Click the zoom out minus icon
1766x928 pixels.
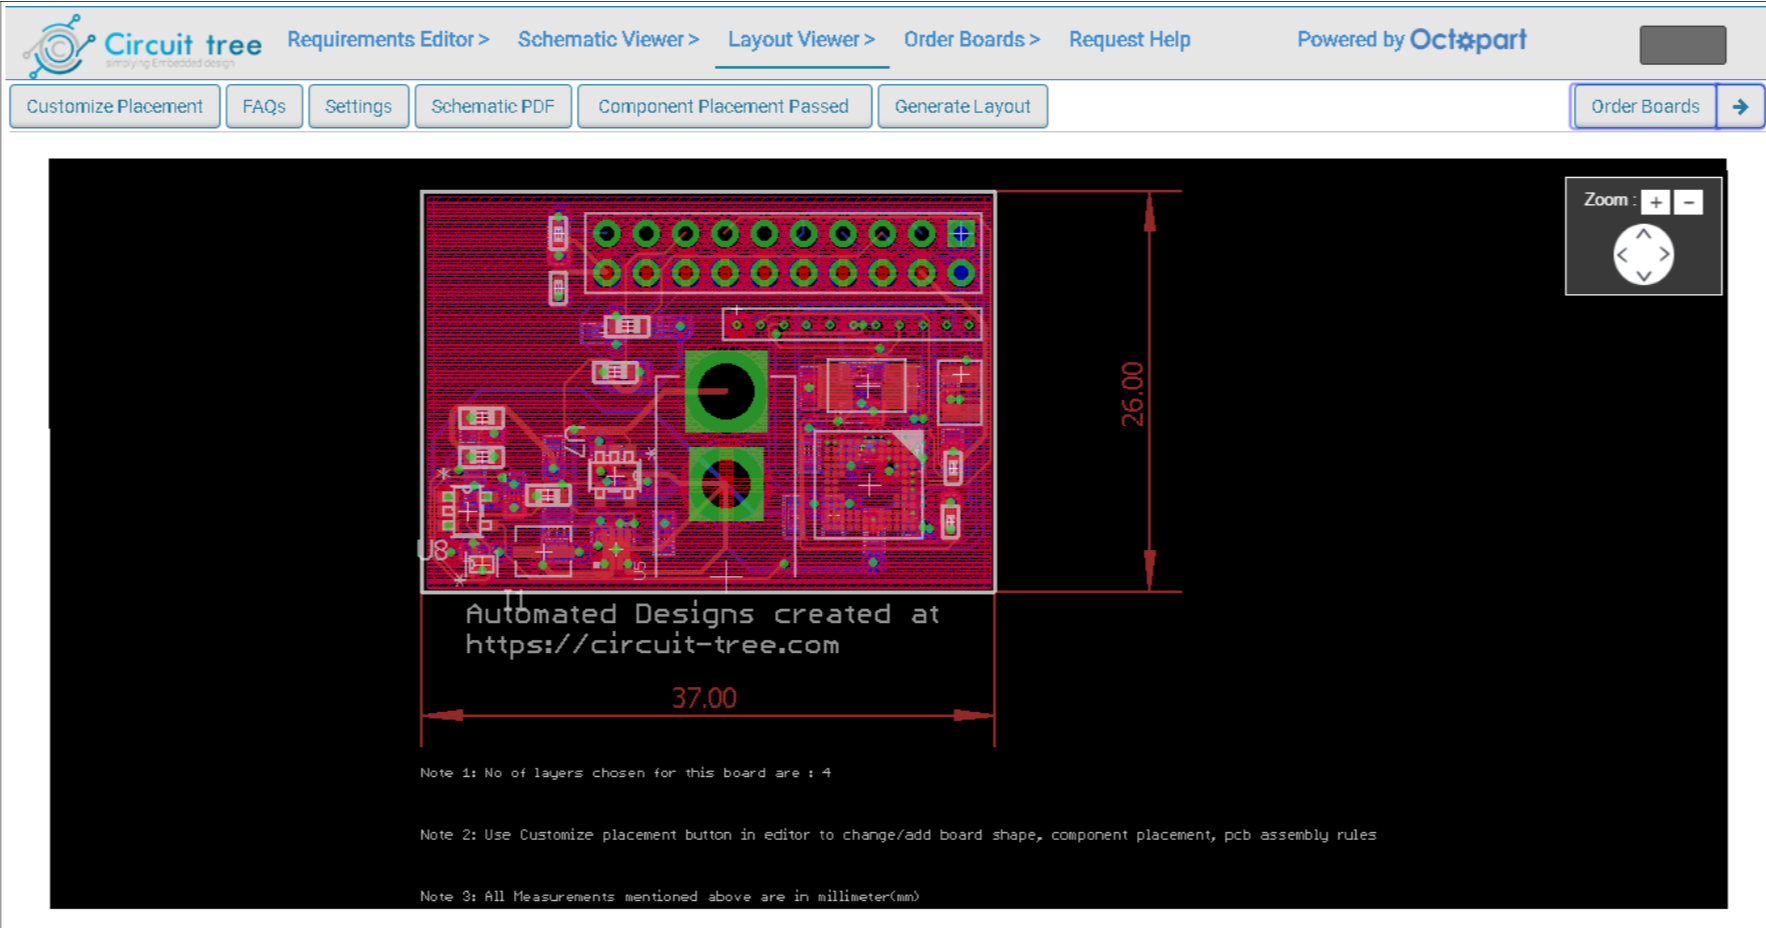pyautogui.click(x=1688, y=202)
